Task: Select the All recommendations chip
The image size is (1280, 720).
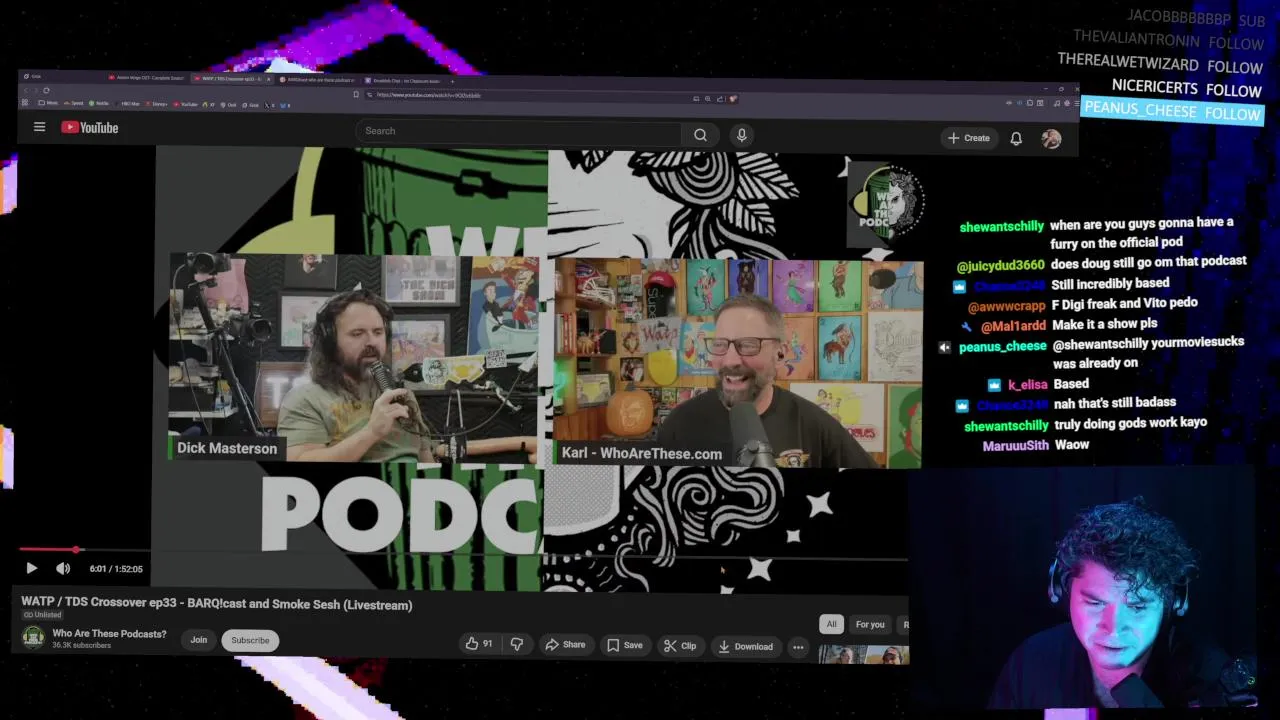Action: tap(831, 624)
